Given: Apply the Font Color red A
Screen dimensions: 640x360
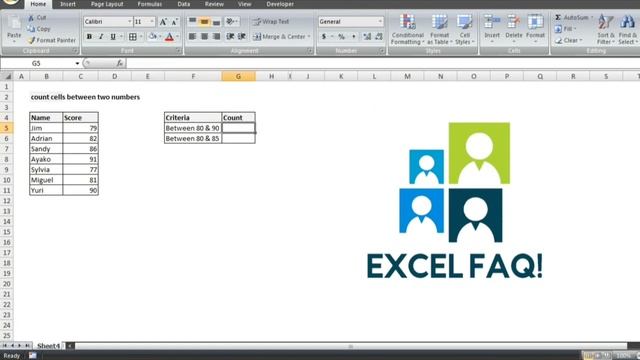Looking at the screenshot, I should click(x=169, y=37).
